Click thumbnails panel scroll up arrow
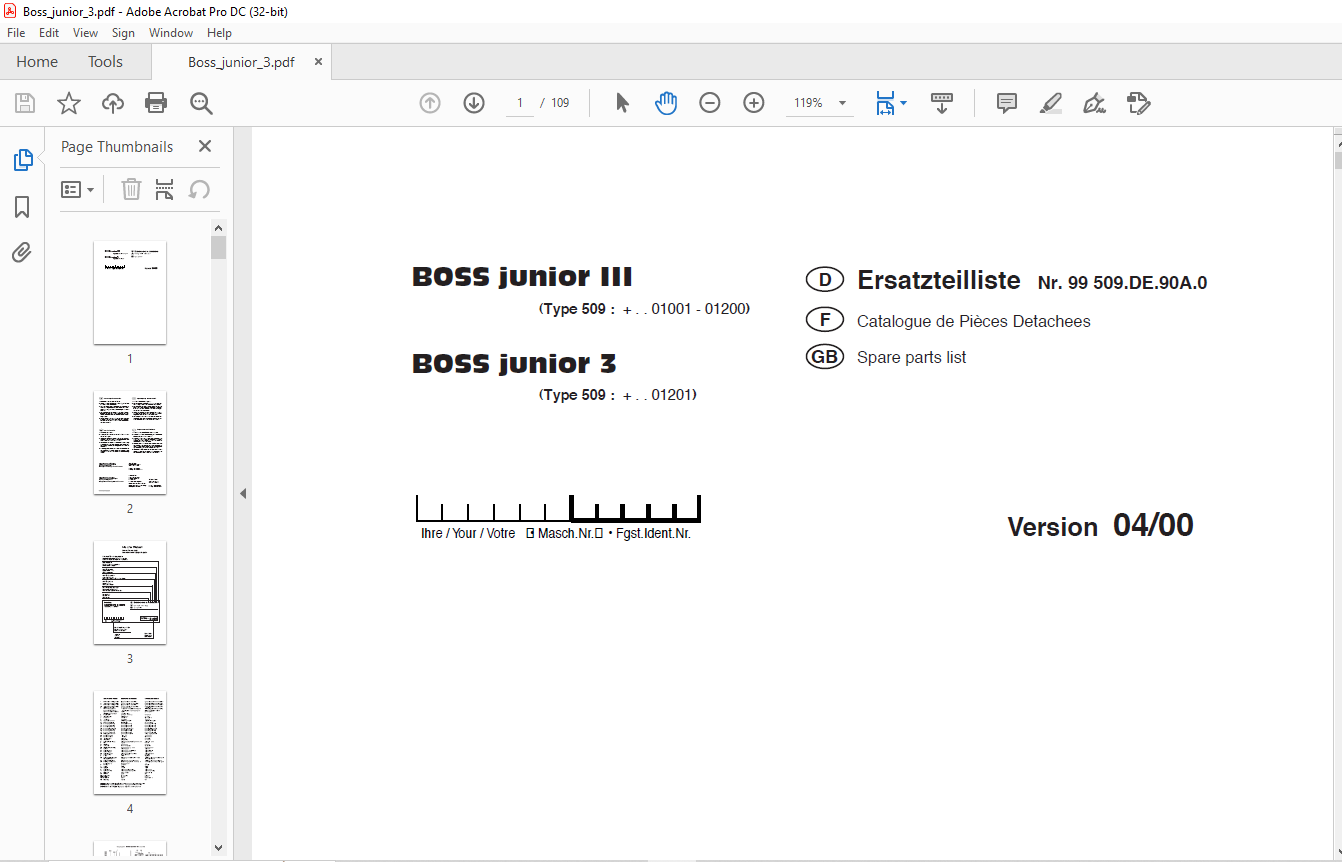This screenshot has width=1342, height=862. [219, 226]
